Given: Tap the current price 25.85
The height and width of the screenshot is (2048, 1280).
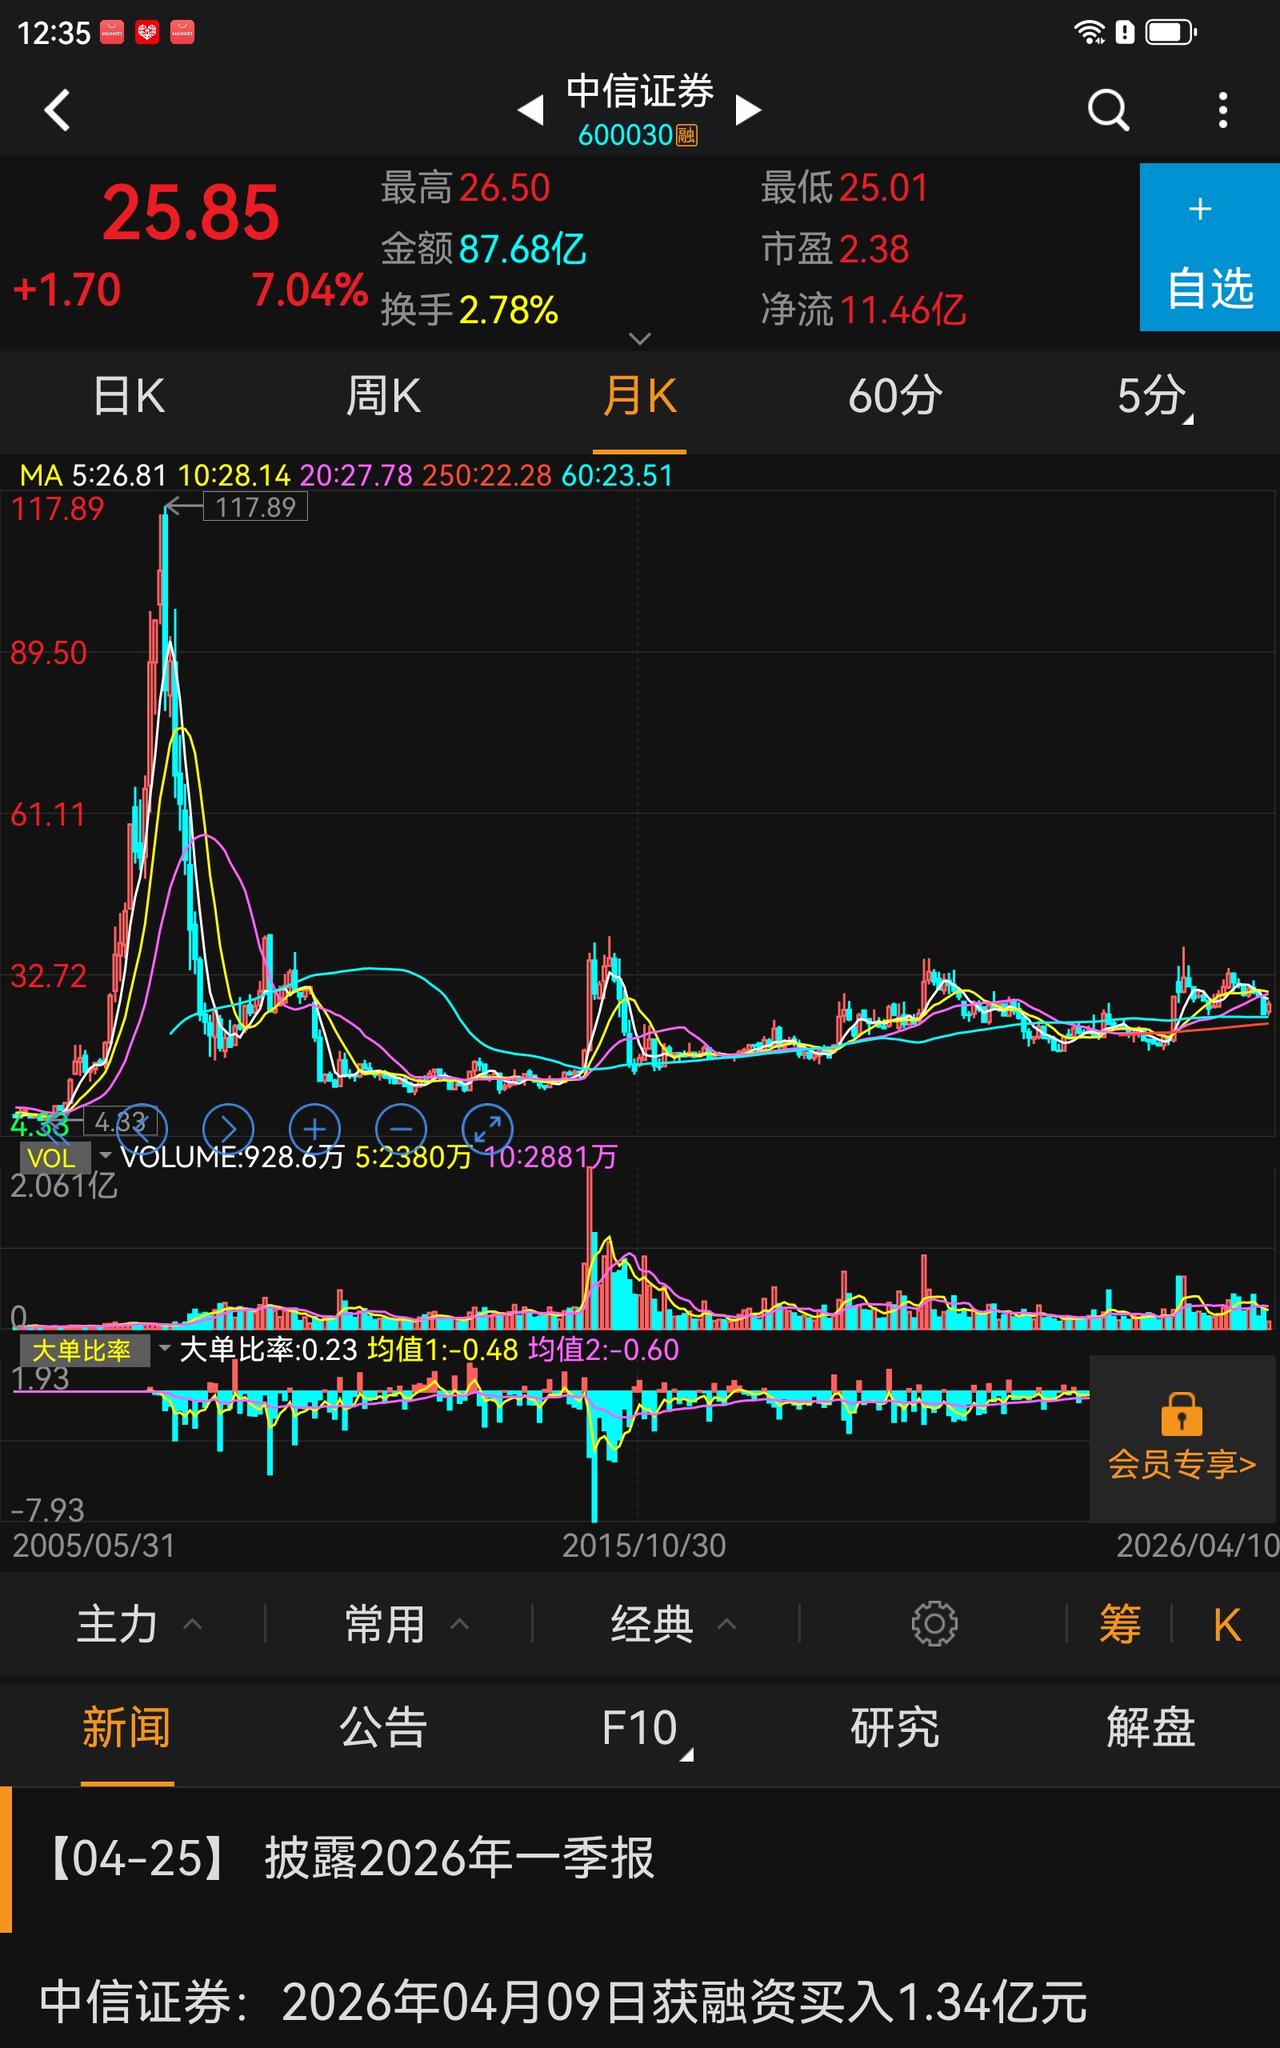Looking at the screenshot, I should point(190,213).
